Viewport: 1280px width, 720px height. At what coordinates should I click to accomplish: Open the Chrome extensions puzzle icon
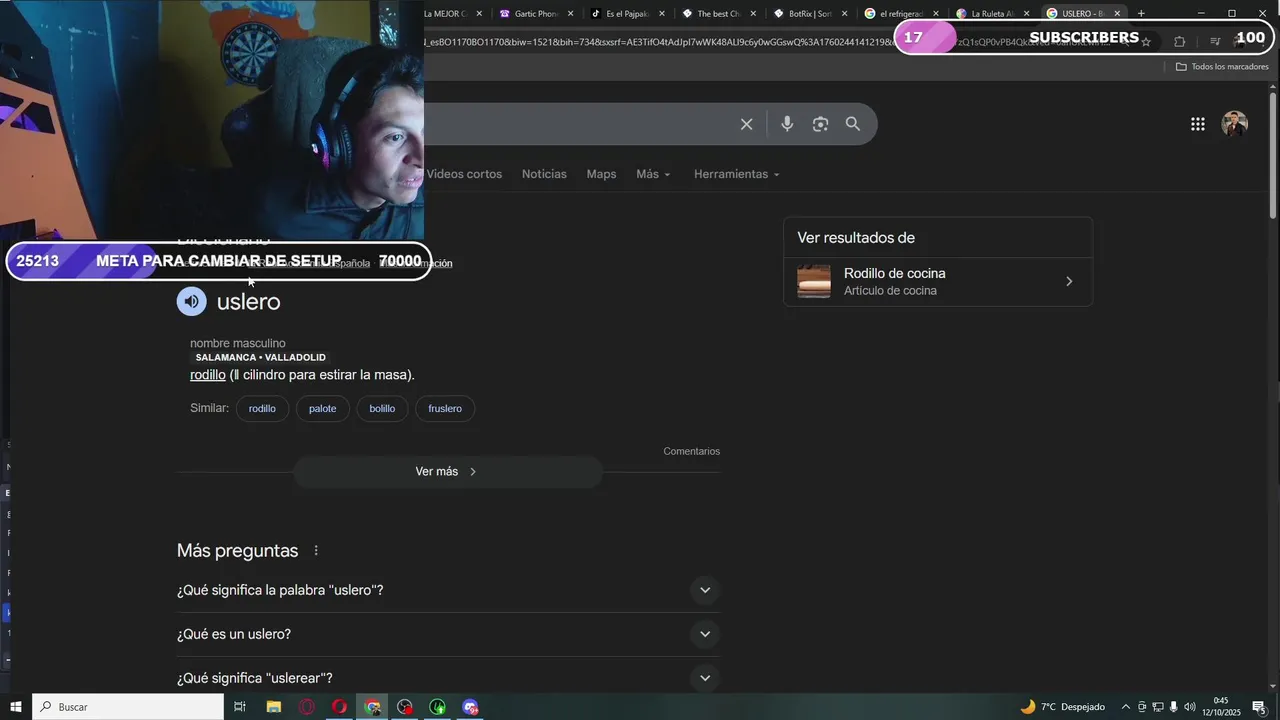point(1179,41)
